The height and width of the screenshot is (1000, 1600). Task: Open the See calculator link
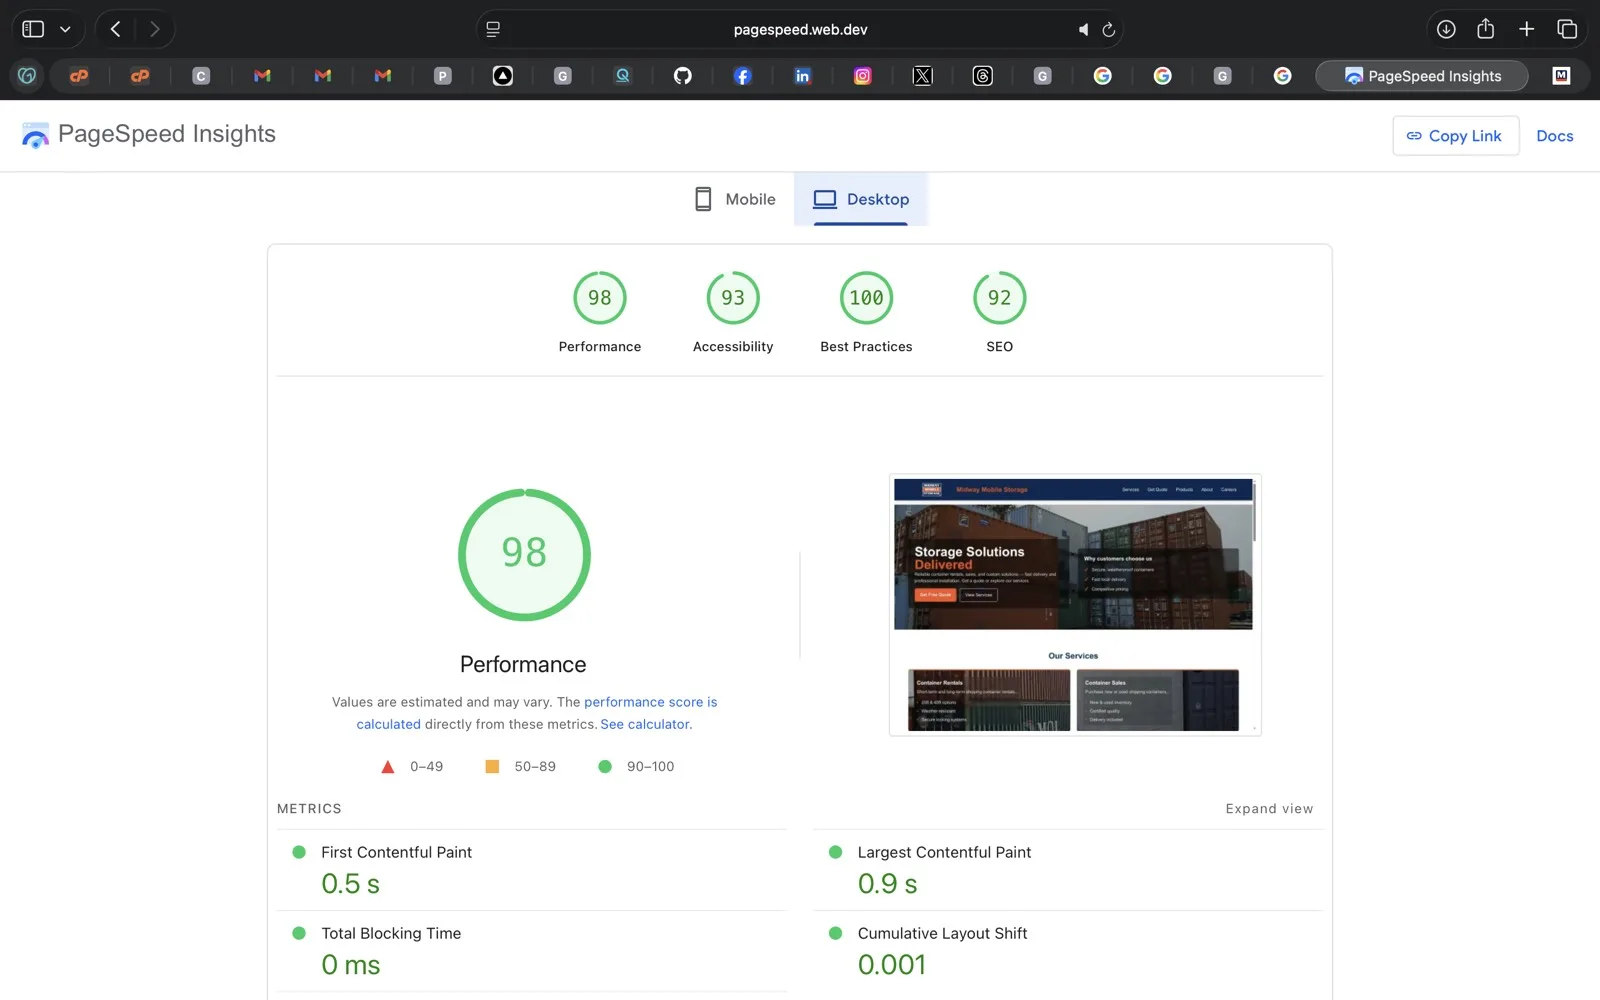pos(644,724)
